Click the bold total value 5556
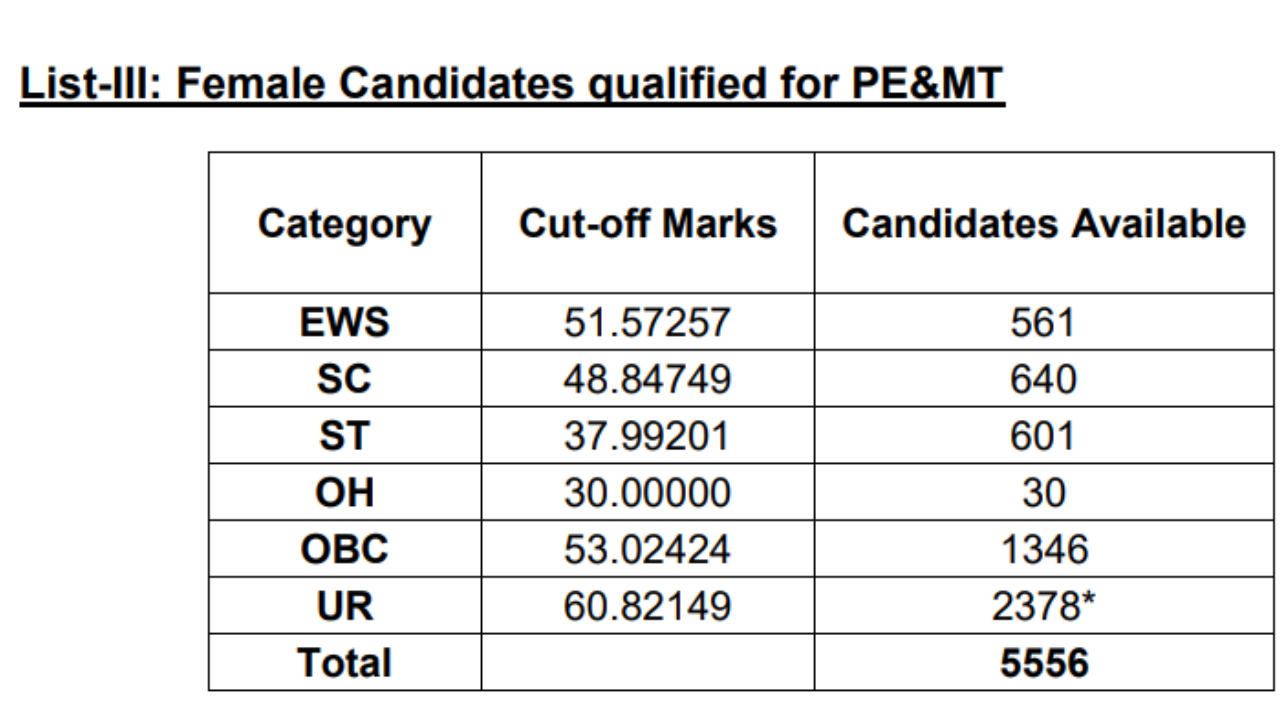The image size is (1280, 720). click(x=1044, y=663)
